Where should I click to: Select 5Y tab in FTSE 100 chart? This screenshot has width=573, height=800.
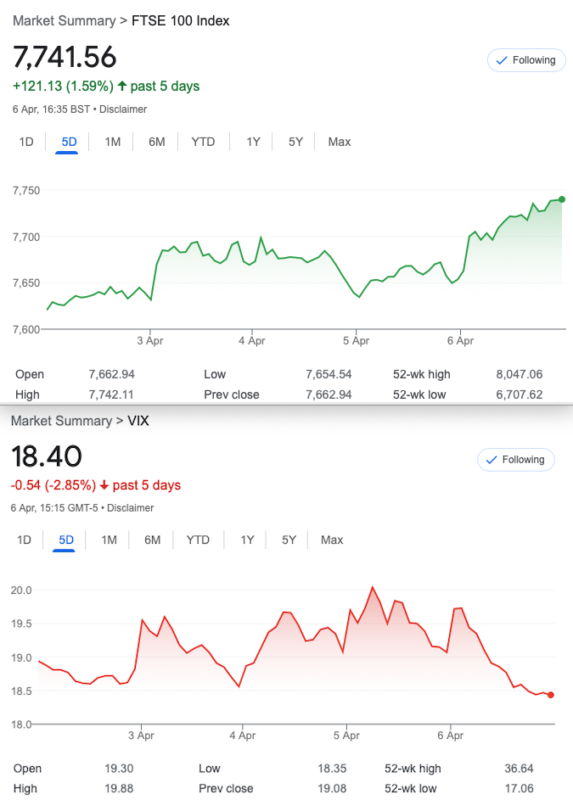[x=295, y=142]
